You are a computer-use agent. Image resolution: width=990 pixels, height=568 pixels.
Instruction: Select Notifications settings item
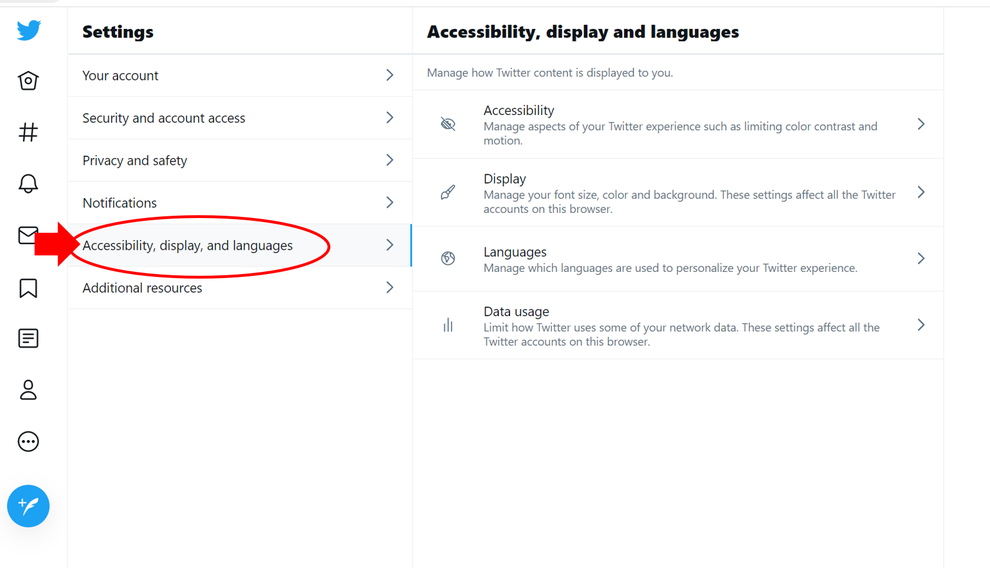click(x=240, y=203)
